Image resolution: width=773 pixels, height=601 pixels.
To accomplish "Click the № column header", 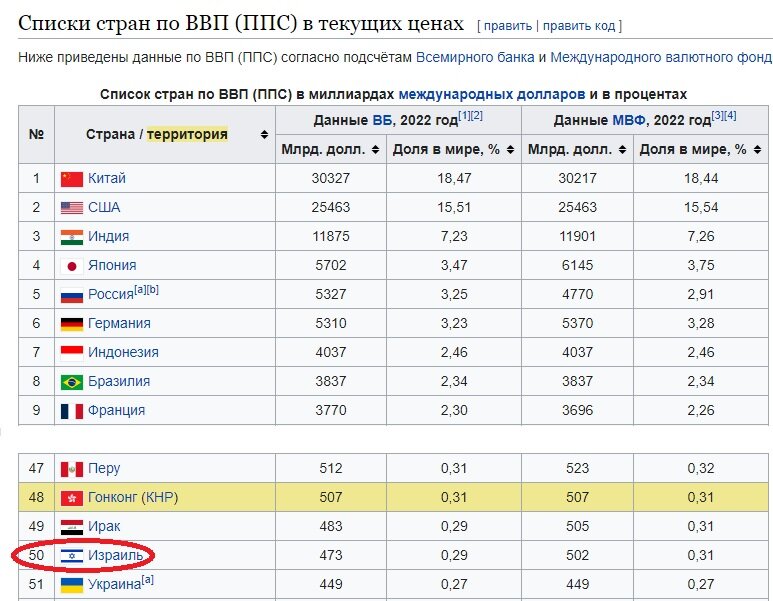I will click(36, 134).
